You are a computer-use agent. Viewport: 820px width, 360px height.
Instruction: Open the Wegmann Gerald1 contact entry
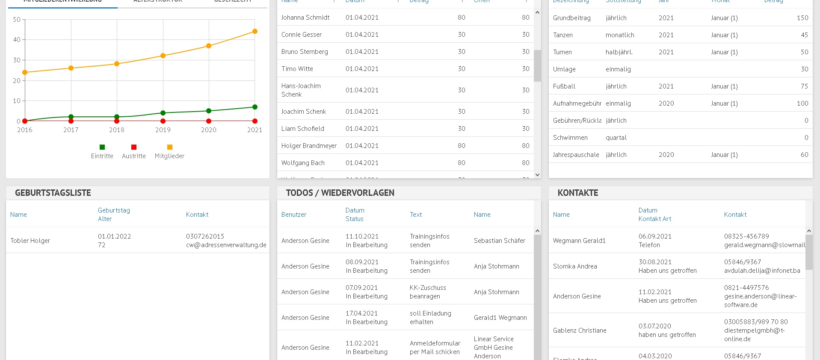click(677, 241)
